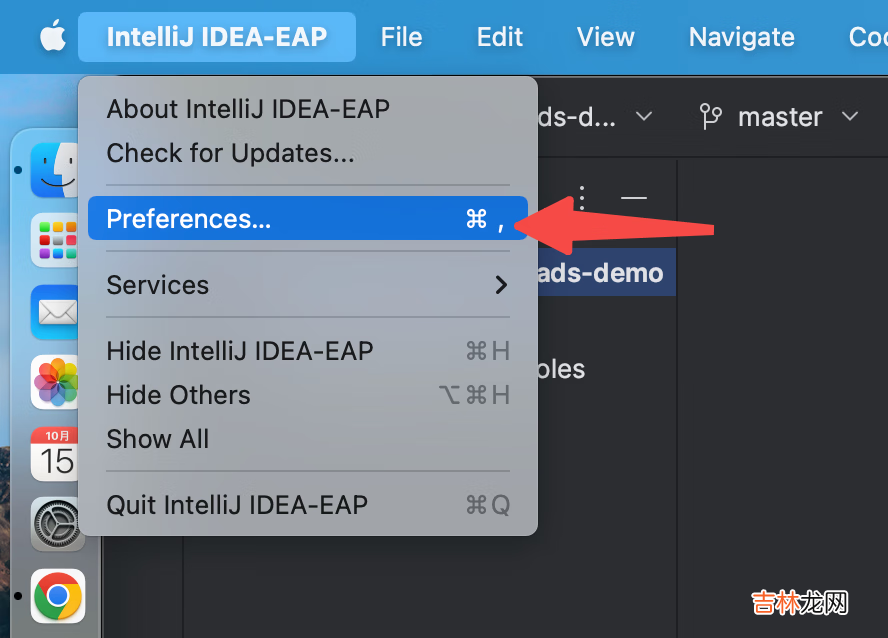Open the Navigate menu
The width and height of the screenshot is (888, 638).
pyautogui.click(x=741, y=37)
